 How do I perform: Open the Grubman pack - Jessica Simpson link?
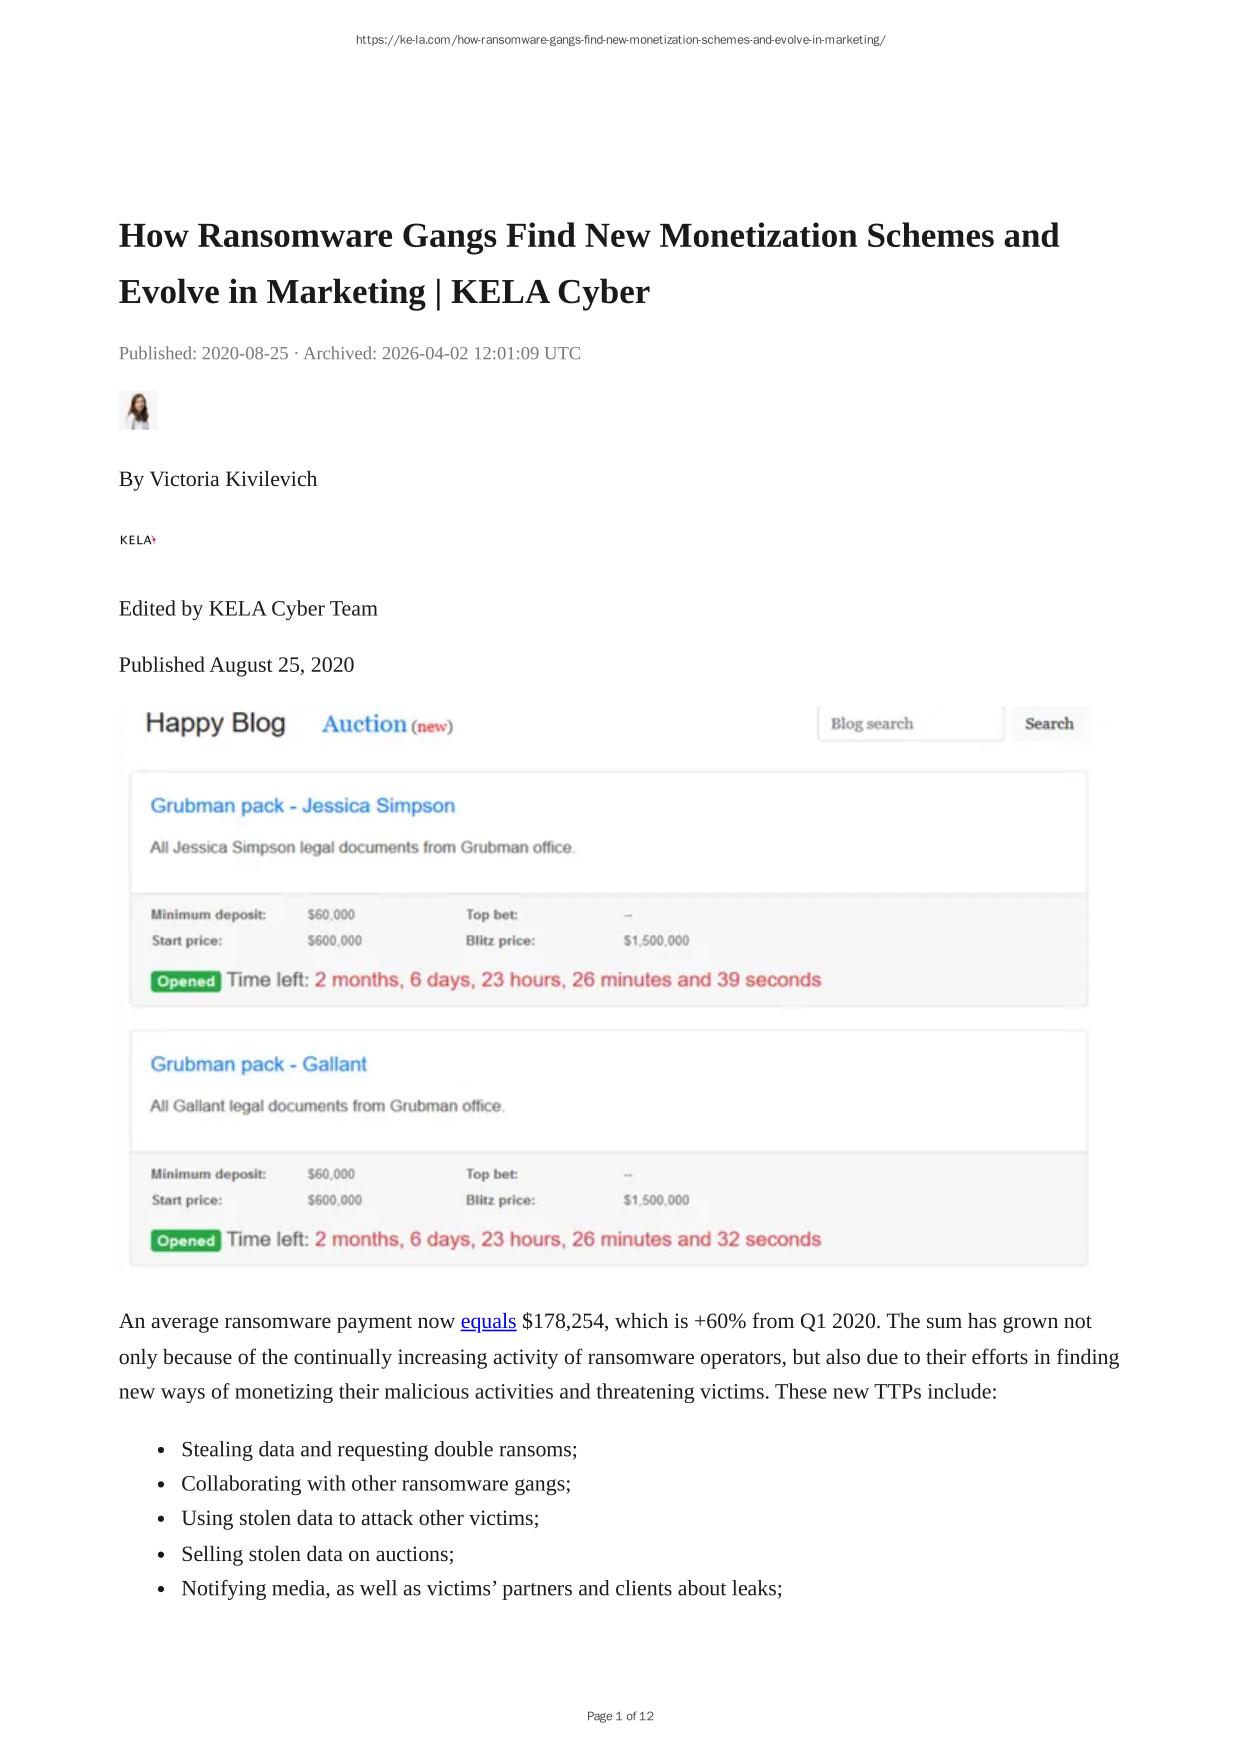click(302, 806)
